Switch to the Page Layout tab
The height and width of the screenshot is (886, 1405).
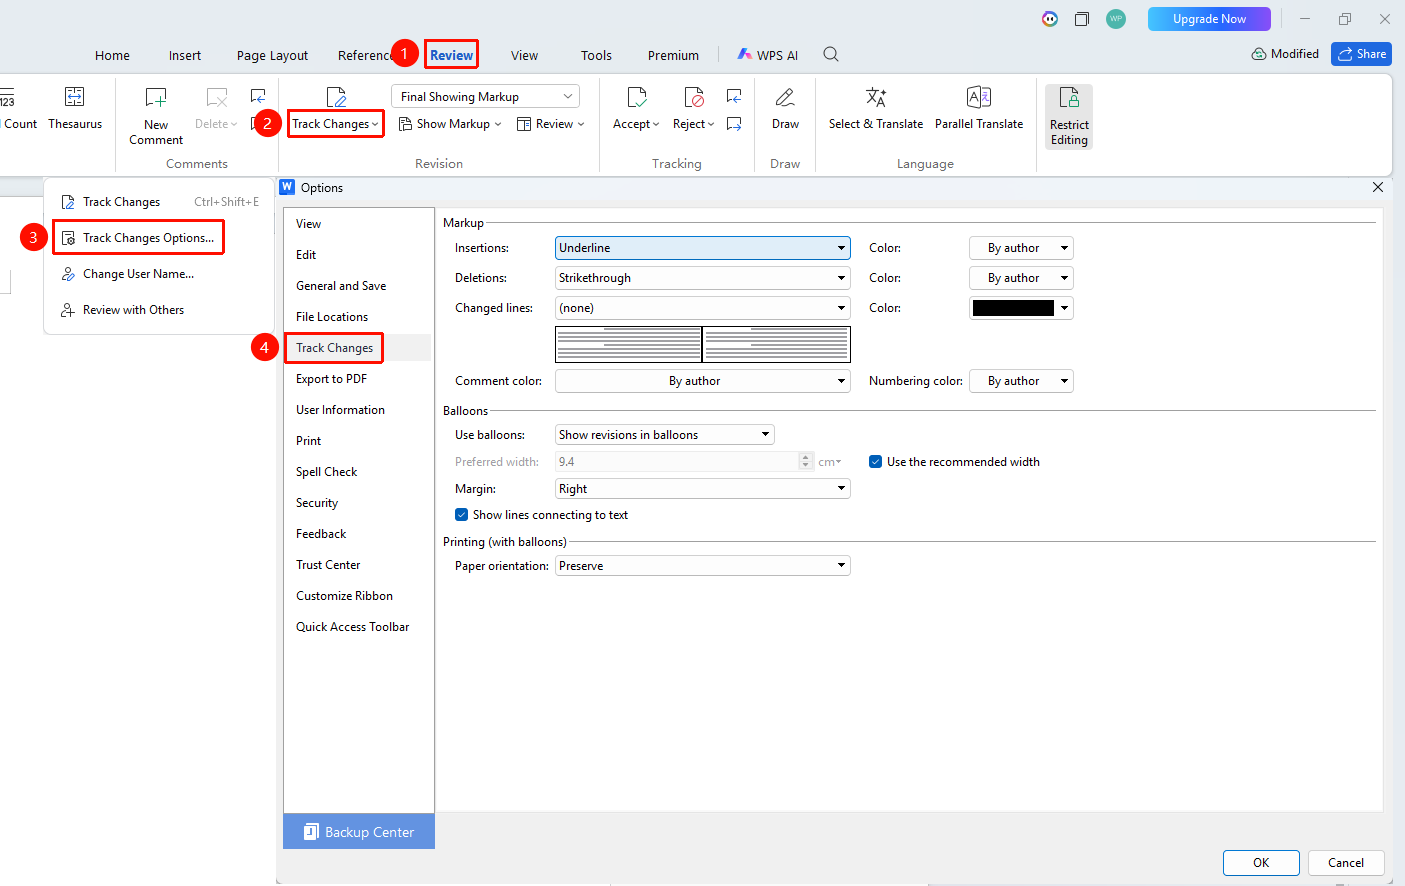[272, 55]
